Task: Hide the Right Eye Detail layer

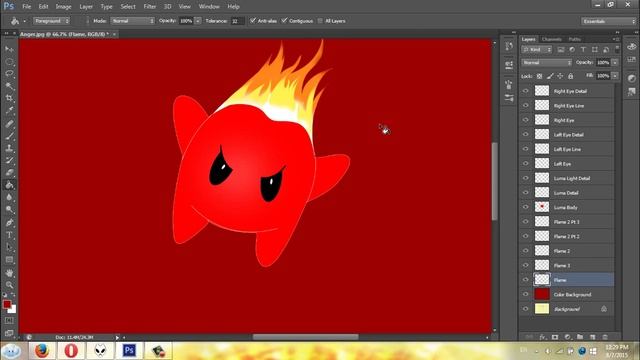Action: pos(526,91)
